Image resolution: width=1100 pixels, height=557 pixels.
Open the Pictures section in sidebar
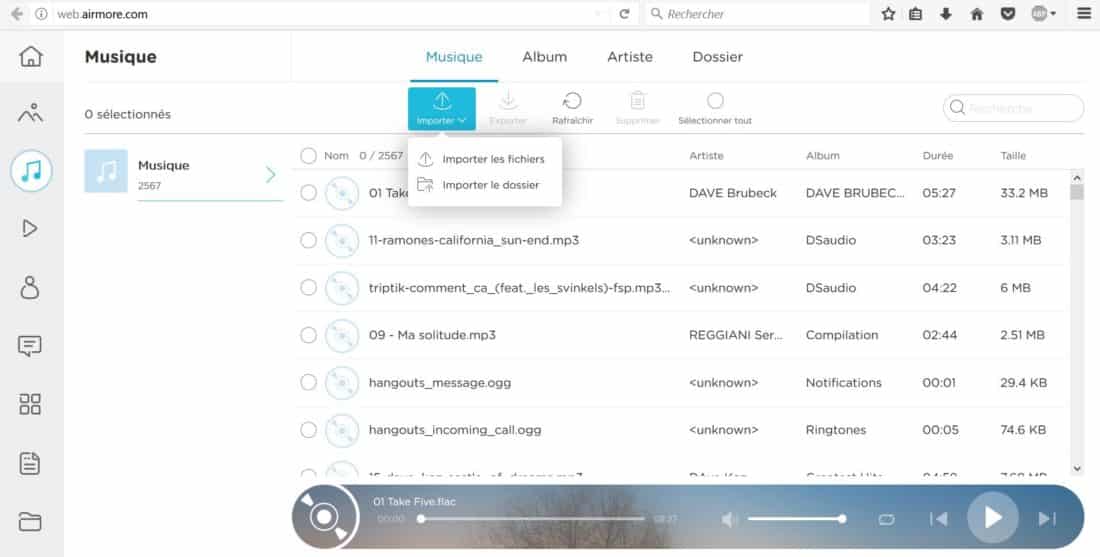(30, 113)
